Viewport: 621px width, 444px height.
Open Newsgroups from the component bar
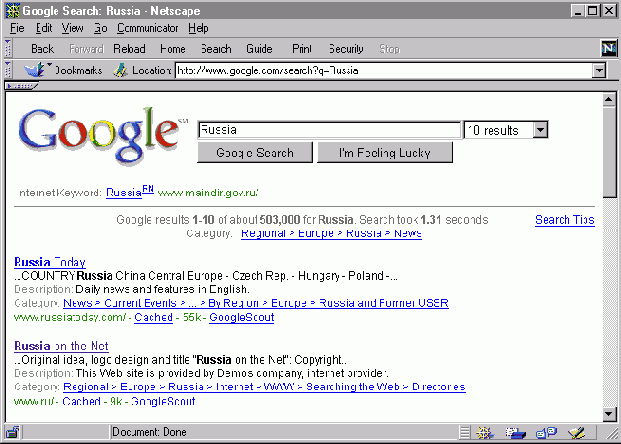click(x=547, y=432)
